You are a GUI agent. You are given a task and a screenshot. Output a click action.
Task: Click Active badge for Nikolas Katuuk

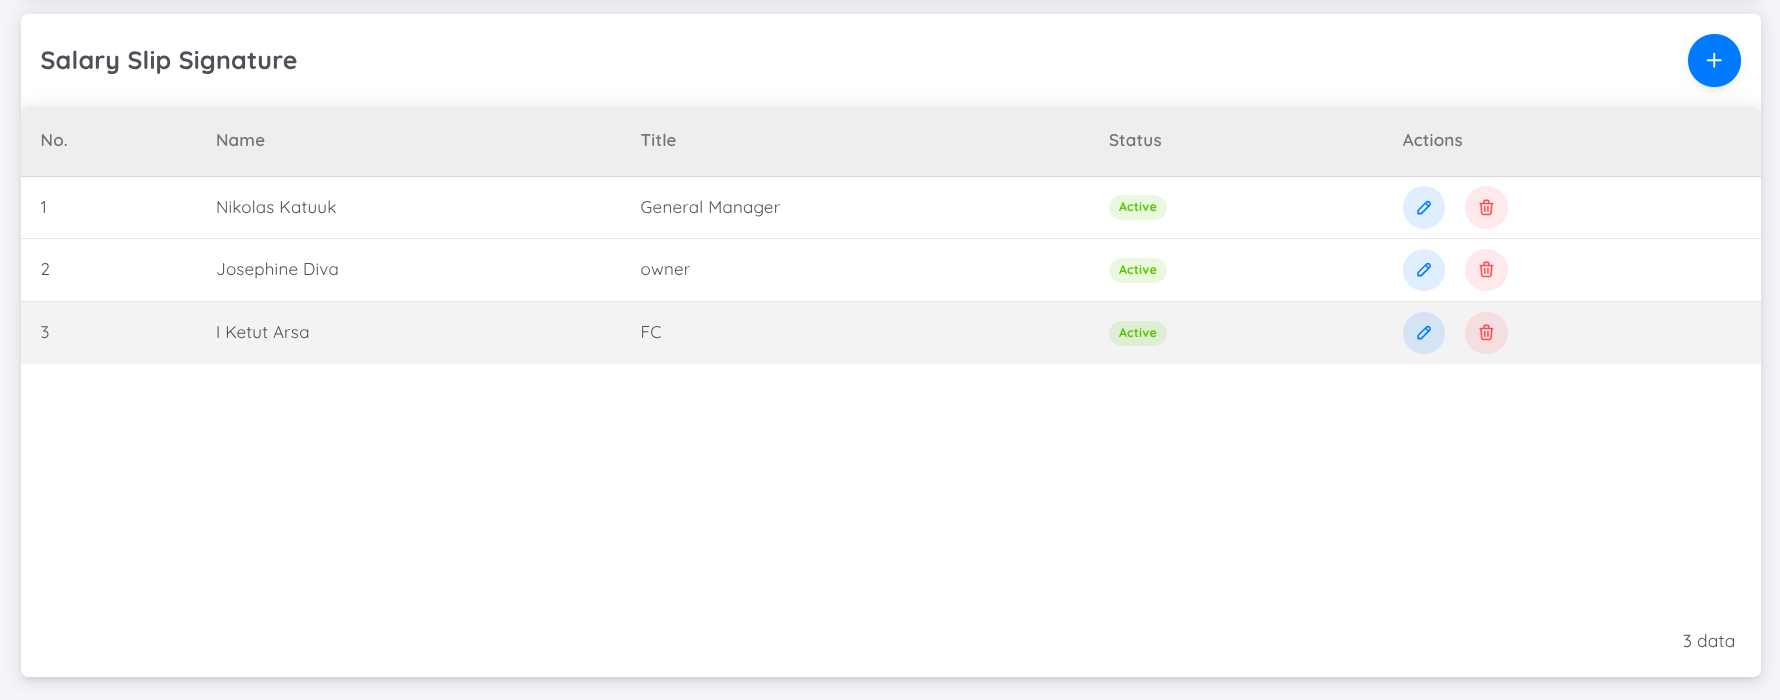1137,208
